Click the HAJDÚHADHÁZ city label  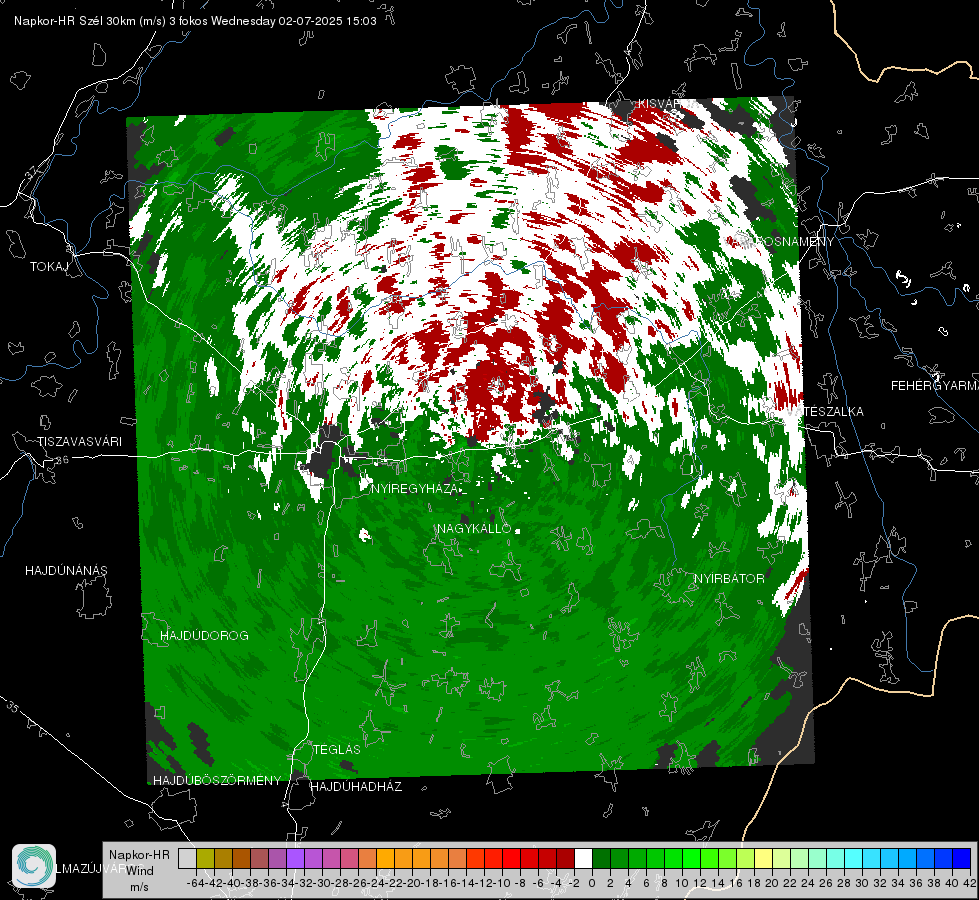tap(356, 786)
